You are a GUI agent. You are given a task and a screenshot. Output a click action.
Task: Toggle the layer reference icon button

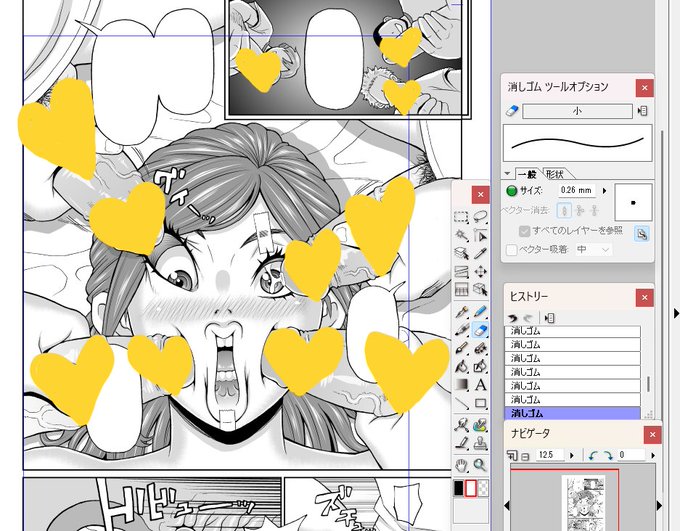click(641, 233)
